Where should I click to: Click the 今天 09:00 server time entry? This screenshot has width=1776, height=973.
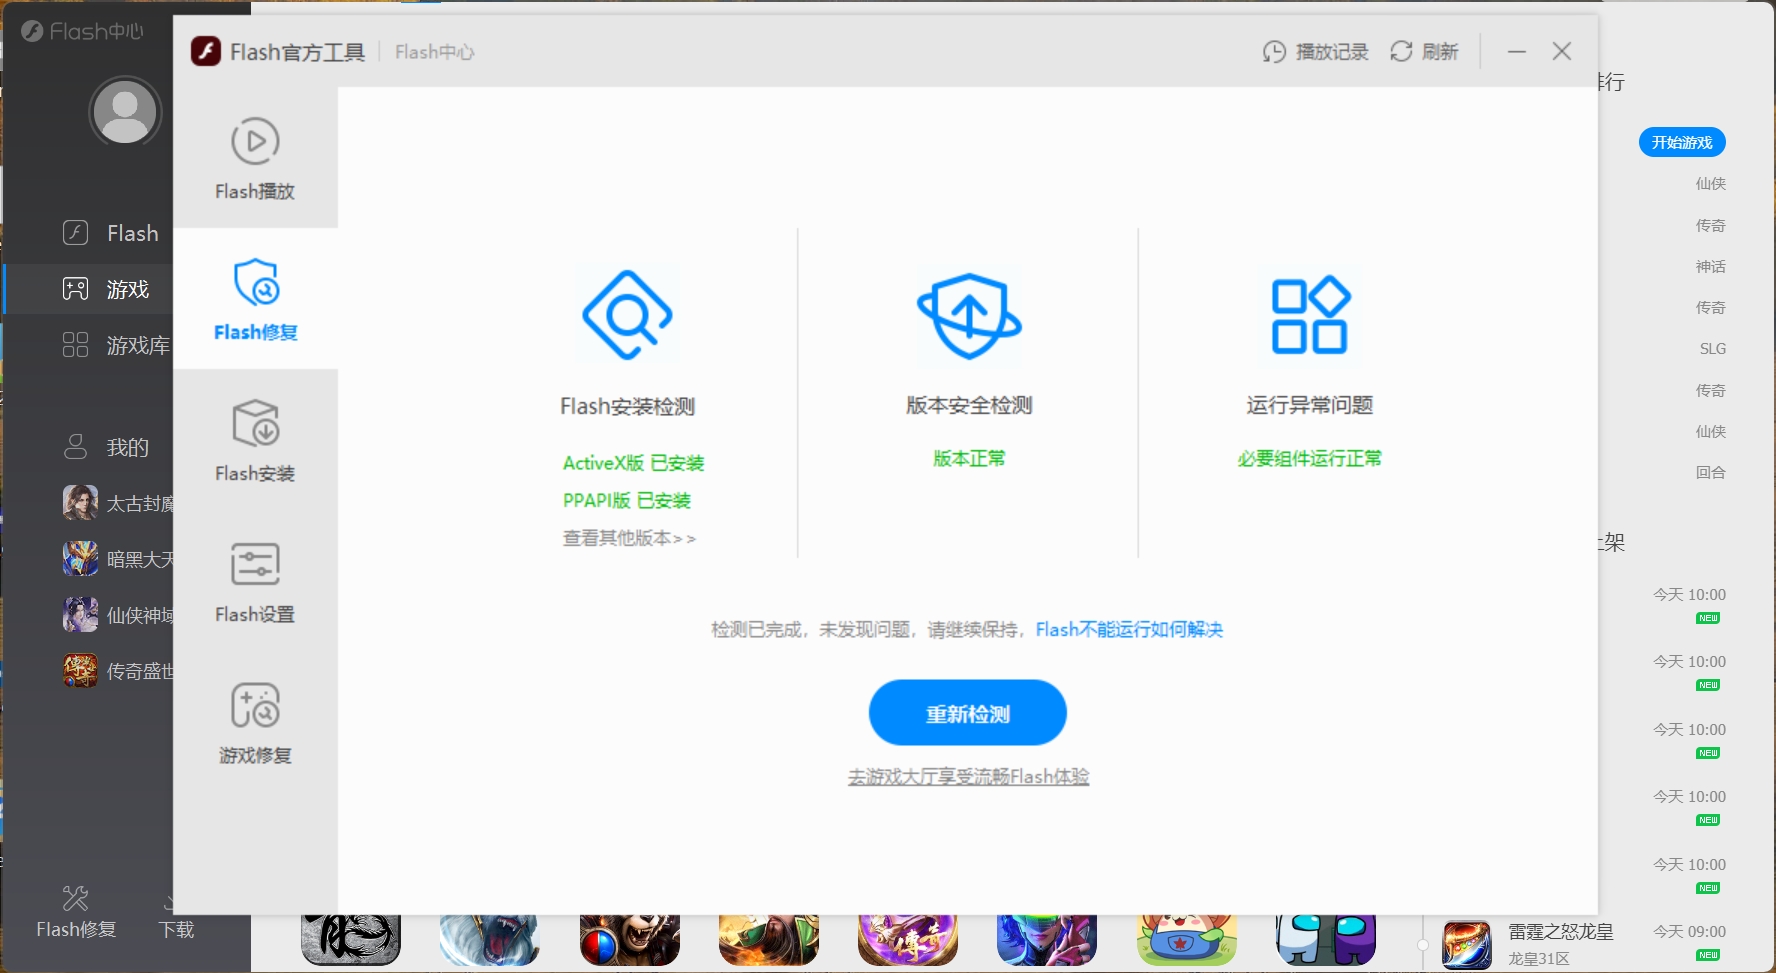coord(1689,931)
